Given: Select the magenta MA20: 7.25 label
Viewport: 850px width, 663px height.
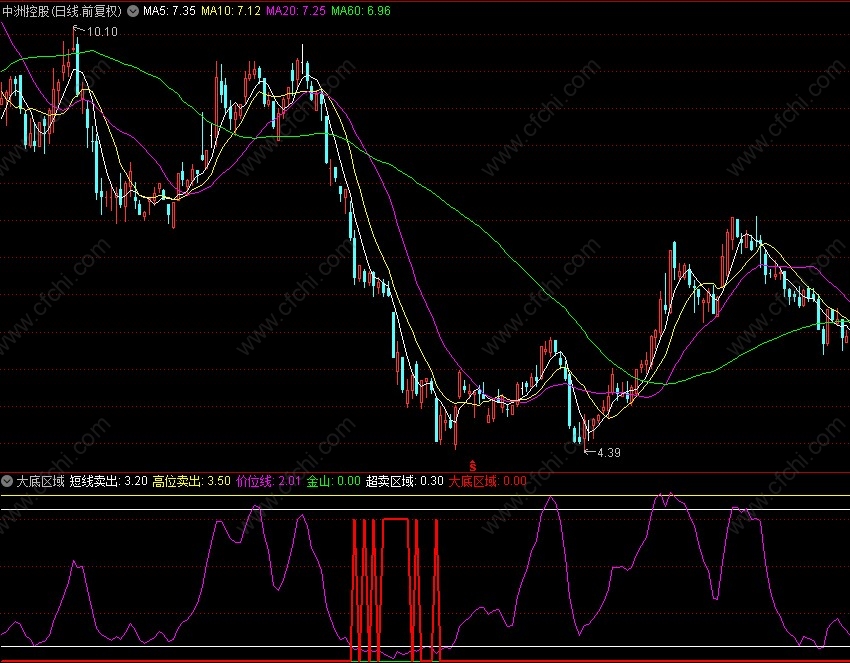Looking at the screenshot, I should (x=295, y=11).
